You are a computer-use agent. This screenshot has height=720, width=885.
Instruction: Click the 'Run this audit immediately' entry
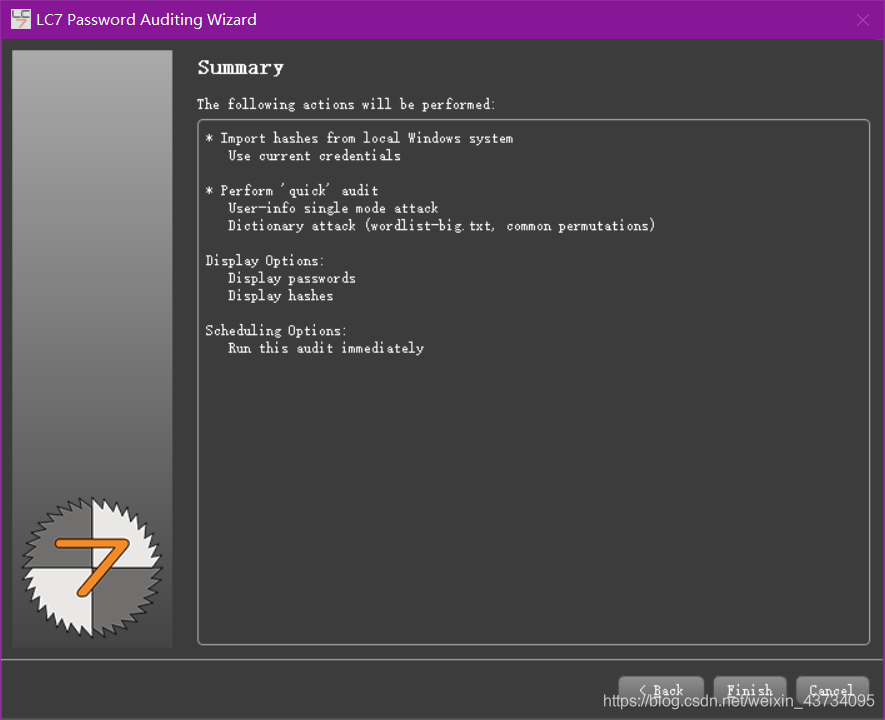click(x=326, y=348)
